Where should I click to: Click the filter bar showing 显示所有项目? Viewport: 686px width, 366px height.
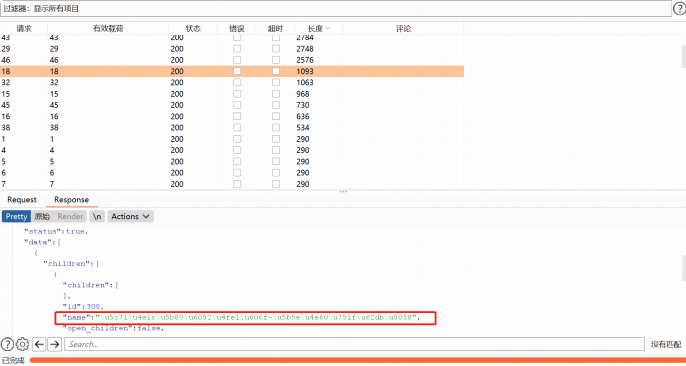click(336, 8)
